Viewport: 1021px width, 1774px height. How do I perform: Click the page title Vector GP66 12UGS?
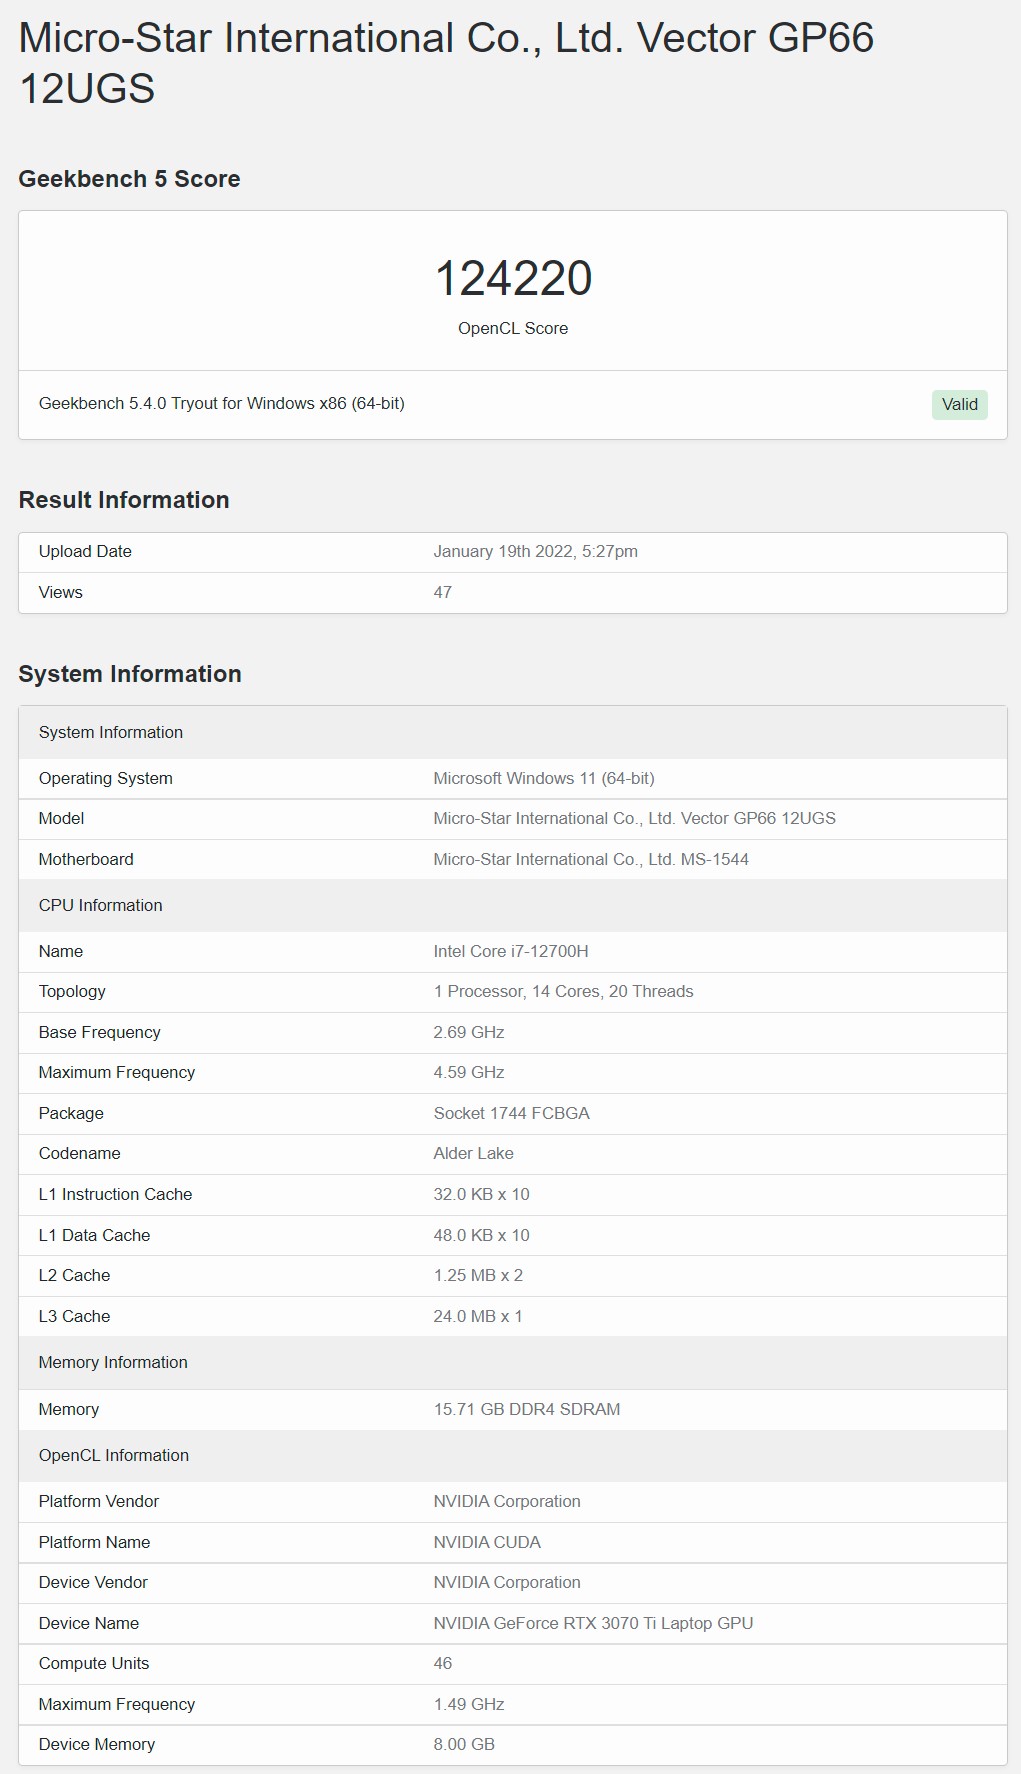(x=446, y=63)
